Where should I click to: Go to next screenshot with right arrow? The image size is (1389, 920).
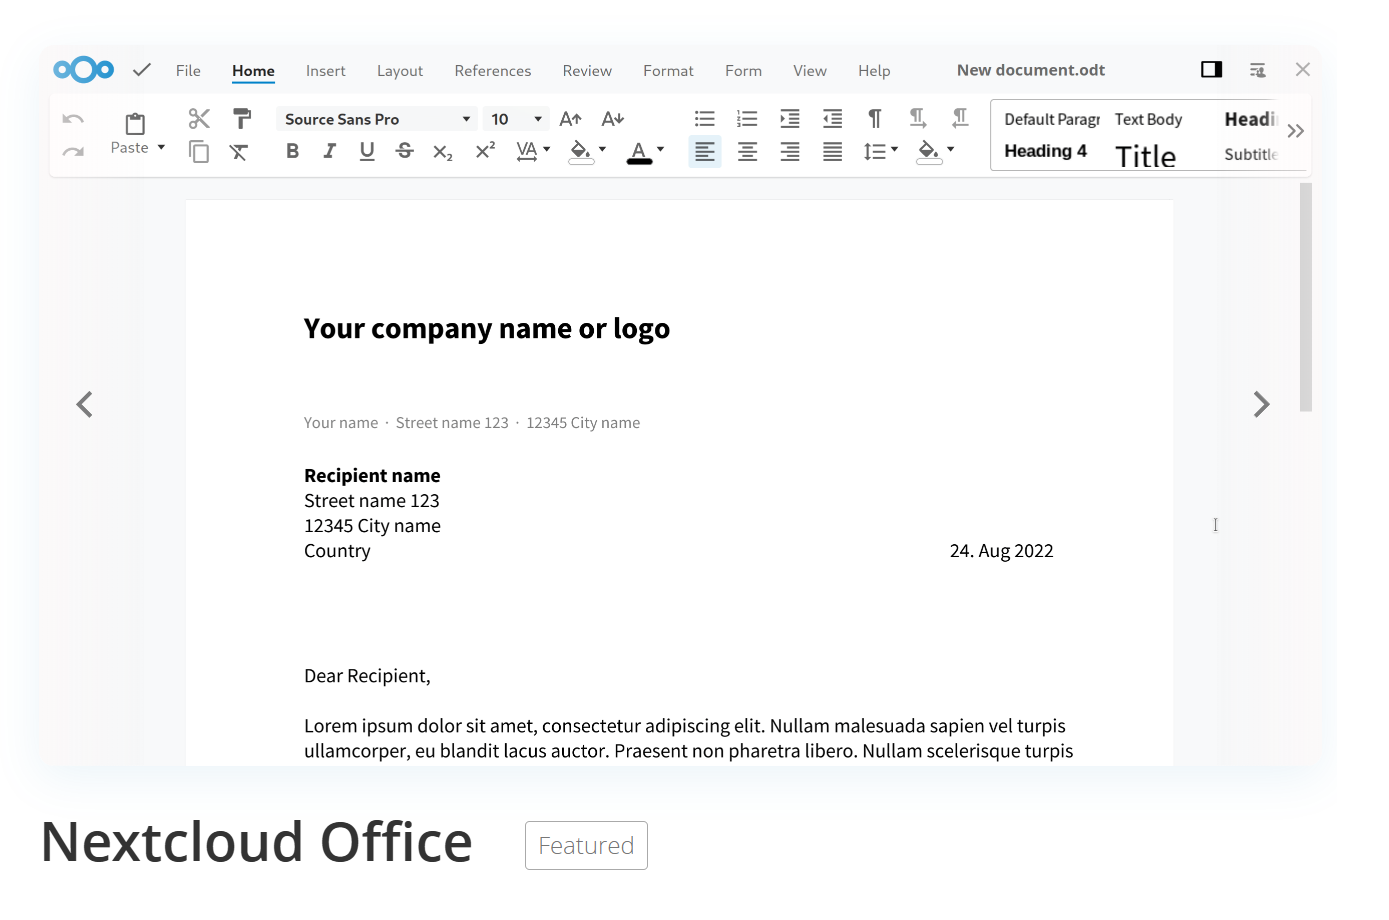click(1261, 404)
